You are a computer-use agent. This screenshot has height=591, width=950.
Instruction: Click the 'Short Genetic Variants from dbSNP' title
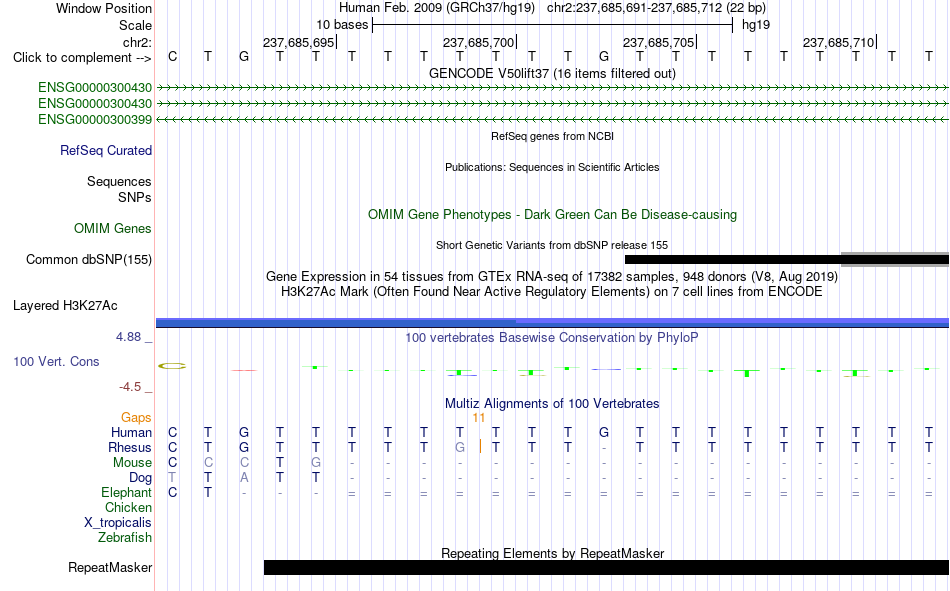click(552, 245)
